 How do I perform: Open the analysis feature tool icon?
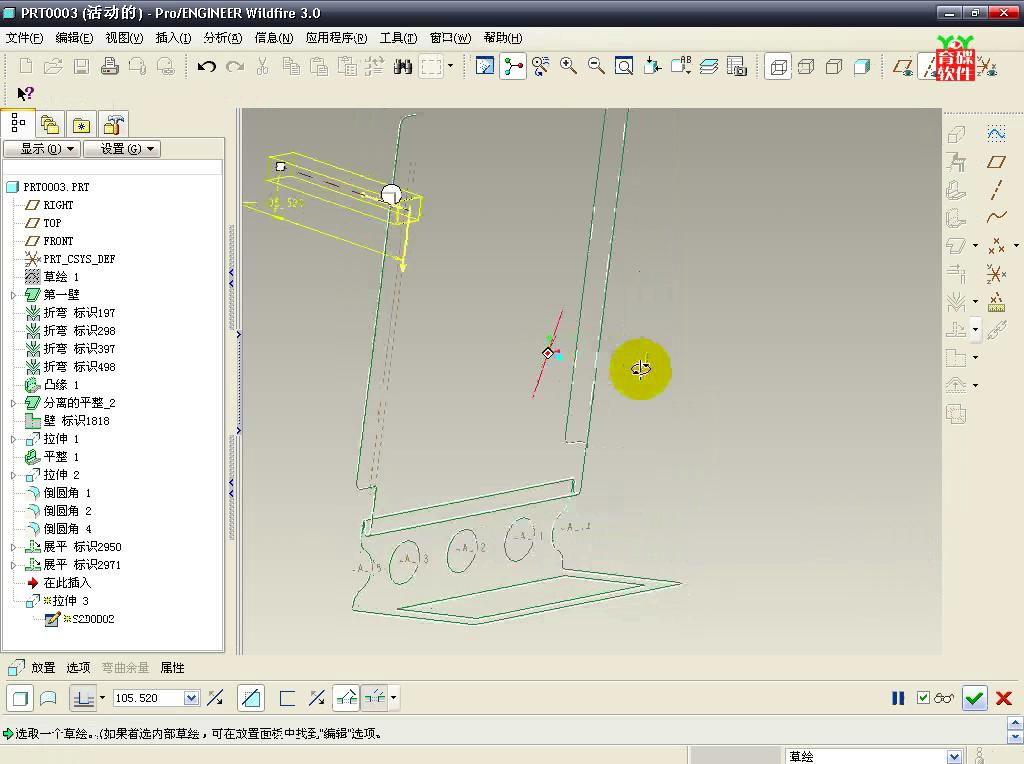pyautogui.click(x=996, y=302)
